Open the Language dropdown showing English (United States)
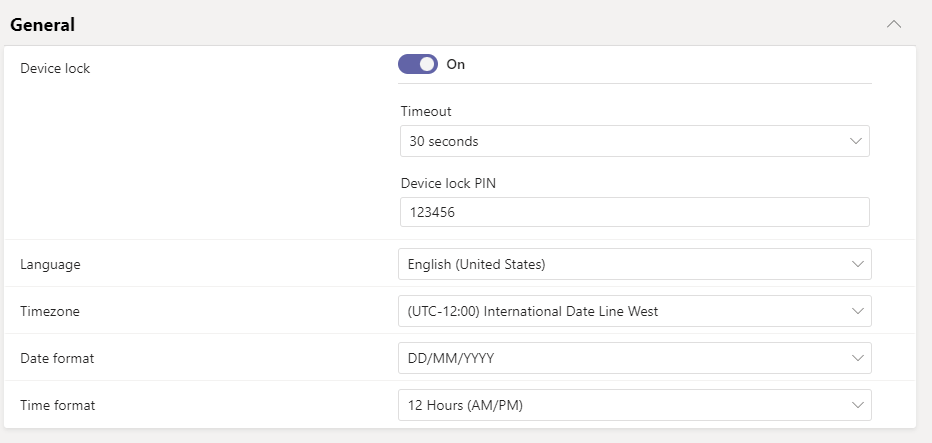 click(635, 264)
